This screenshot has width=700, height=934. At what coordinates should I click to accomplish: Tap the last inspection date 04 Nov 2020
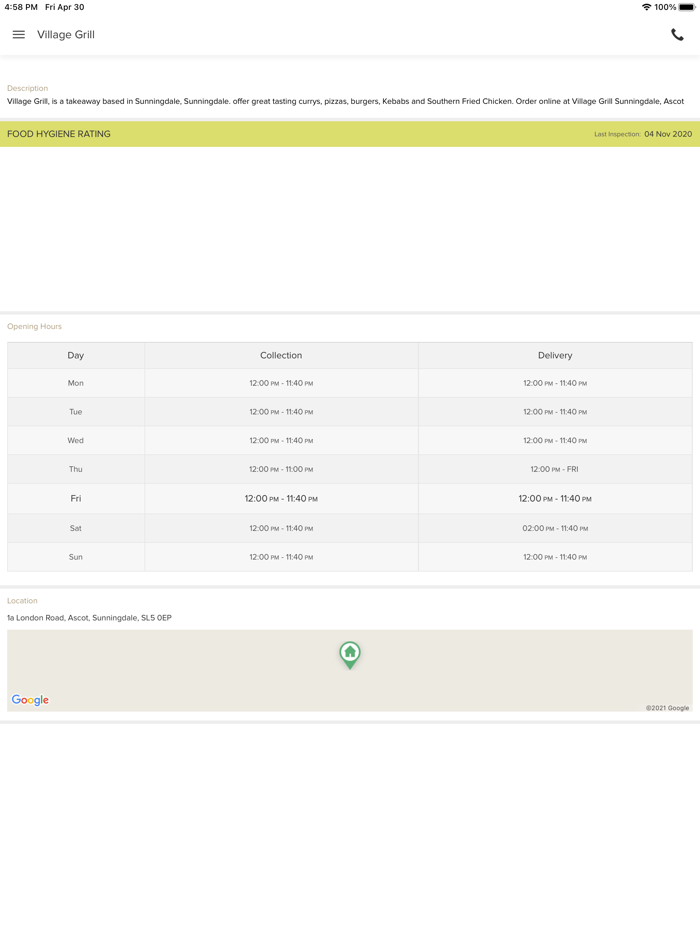pyautogui.click(x=668, y=134)
